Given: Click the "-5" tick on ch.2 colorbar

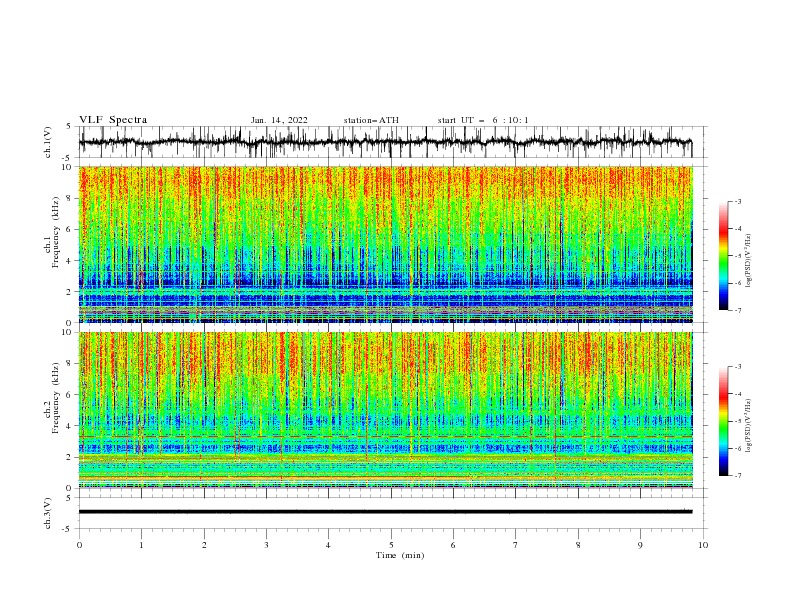Looking at the screenshot, I should coord(738,421).
